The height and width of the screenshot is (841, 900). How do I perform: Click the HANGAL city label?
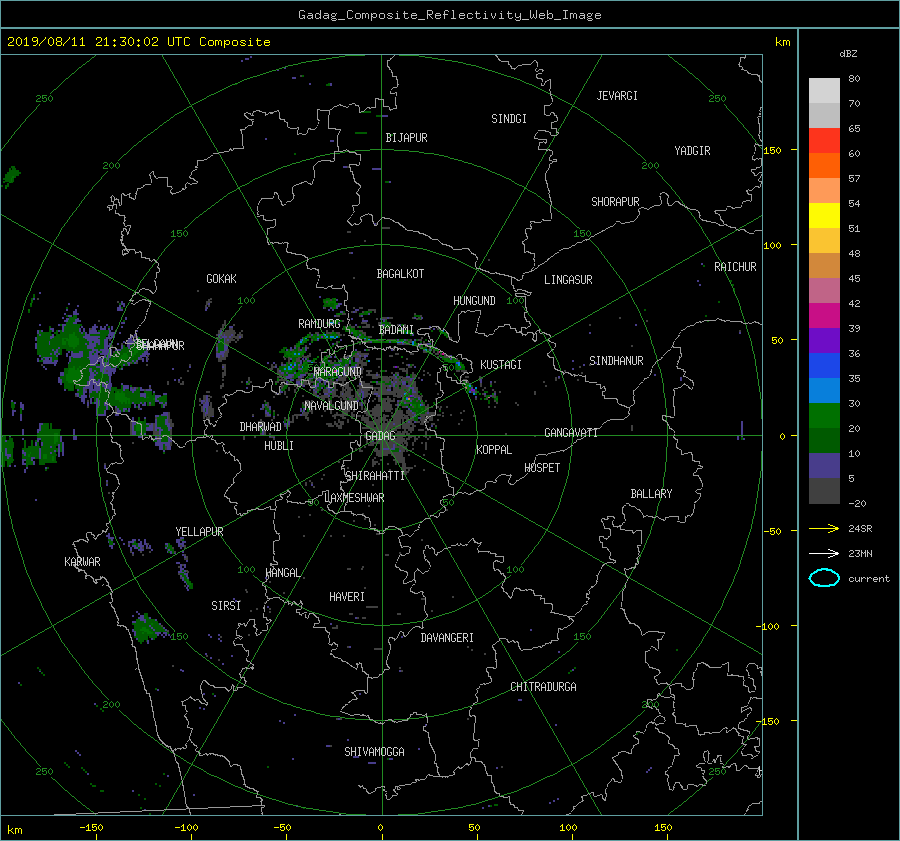point(282,573)
